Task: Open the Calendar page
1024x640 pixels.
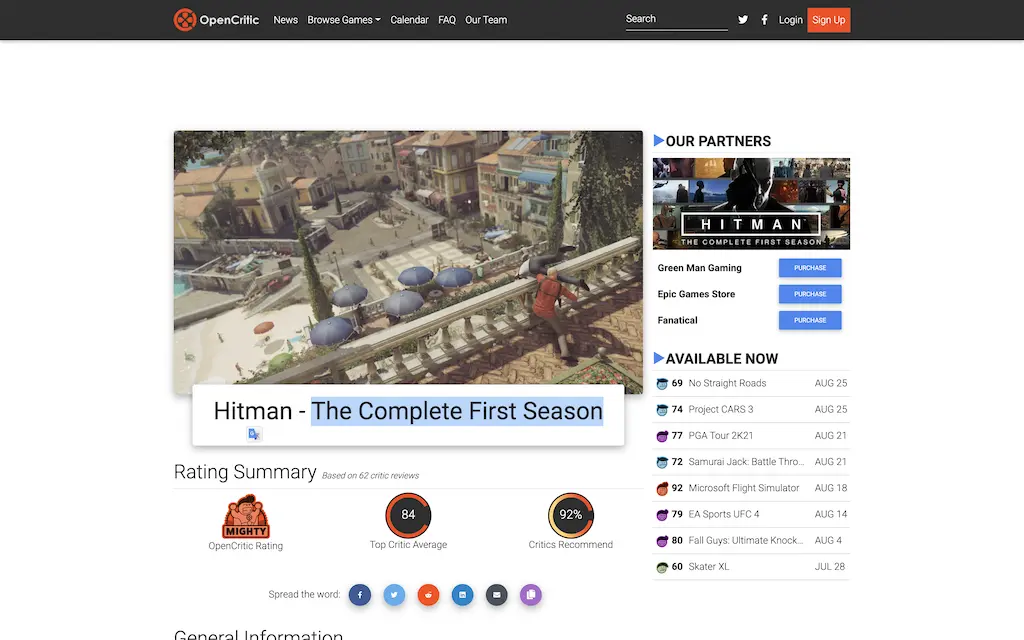Action: coord(409,20)
